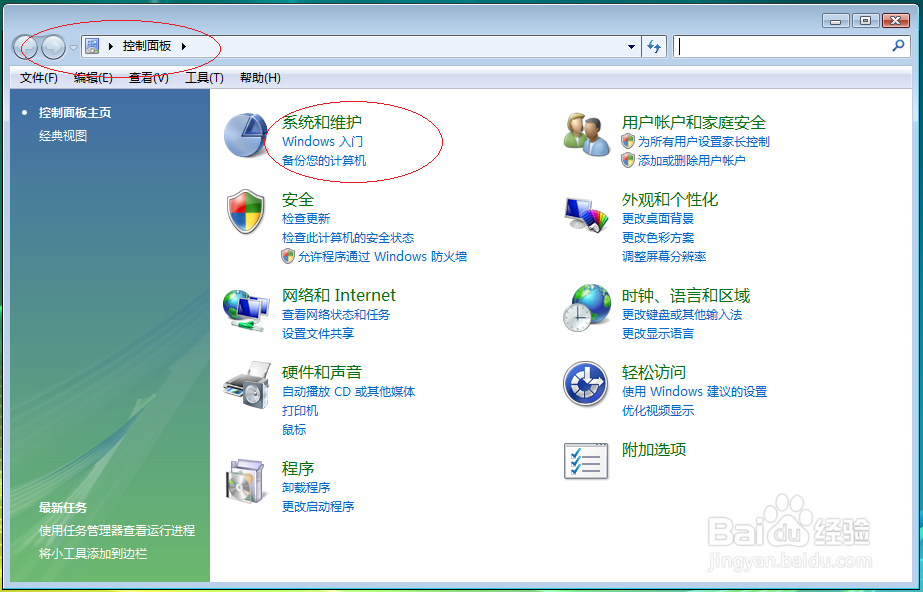The width and height of the screenshot is (923, 592).
Task: Click the Refresh button beside address bar
Action: point(653,46)
